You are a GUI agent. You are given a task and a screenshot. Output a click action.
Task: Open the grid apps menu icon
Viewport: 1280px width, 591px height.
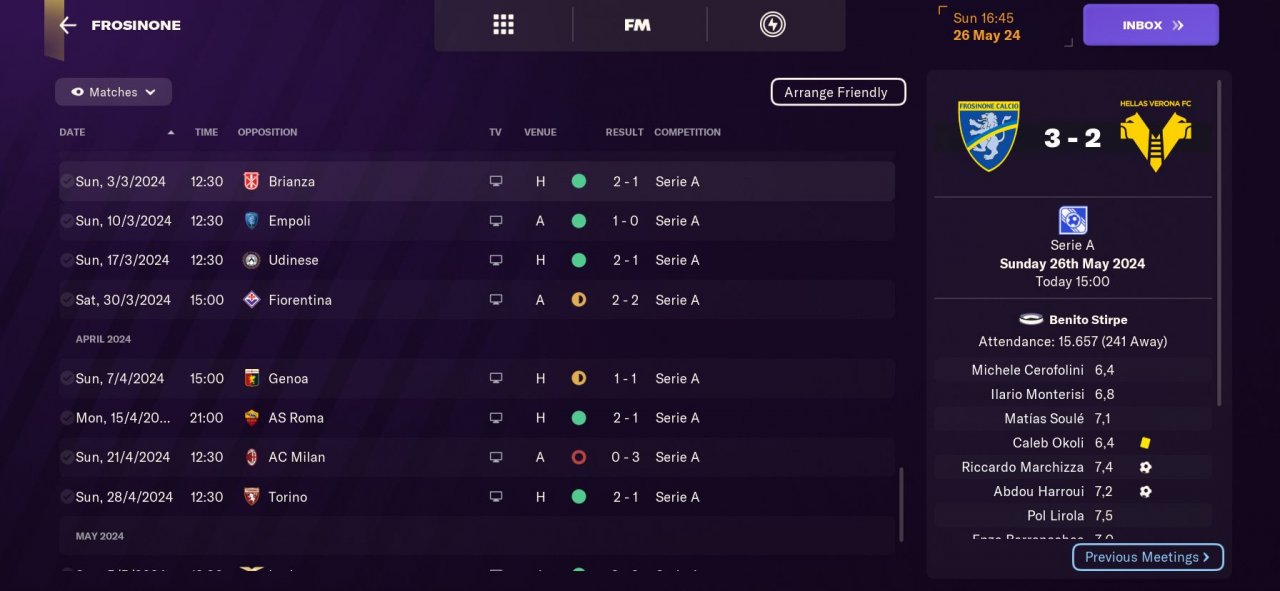pyautogui.click(x=503, y=25)
